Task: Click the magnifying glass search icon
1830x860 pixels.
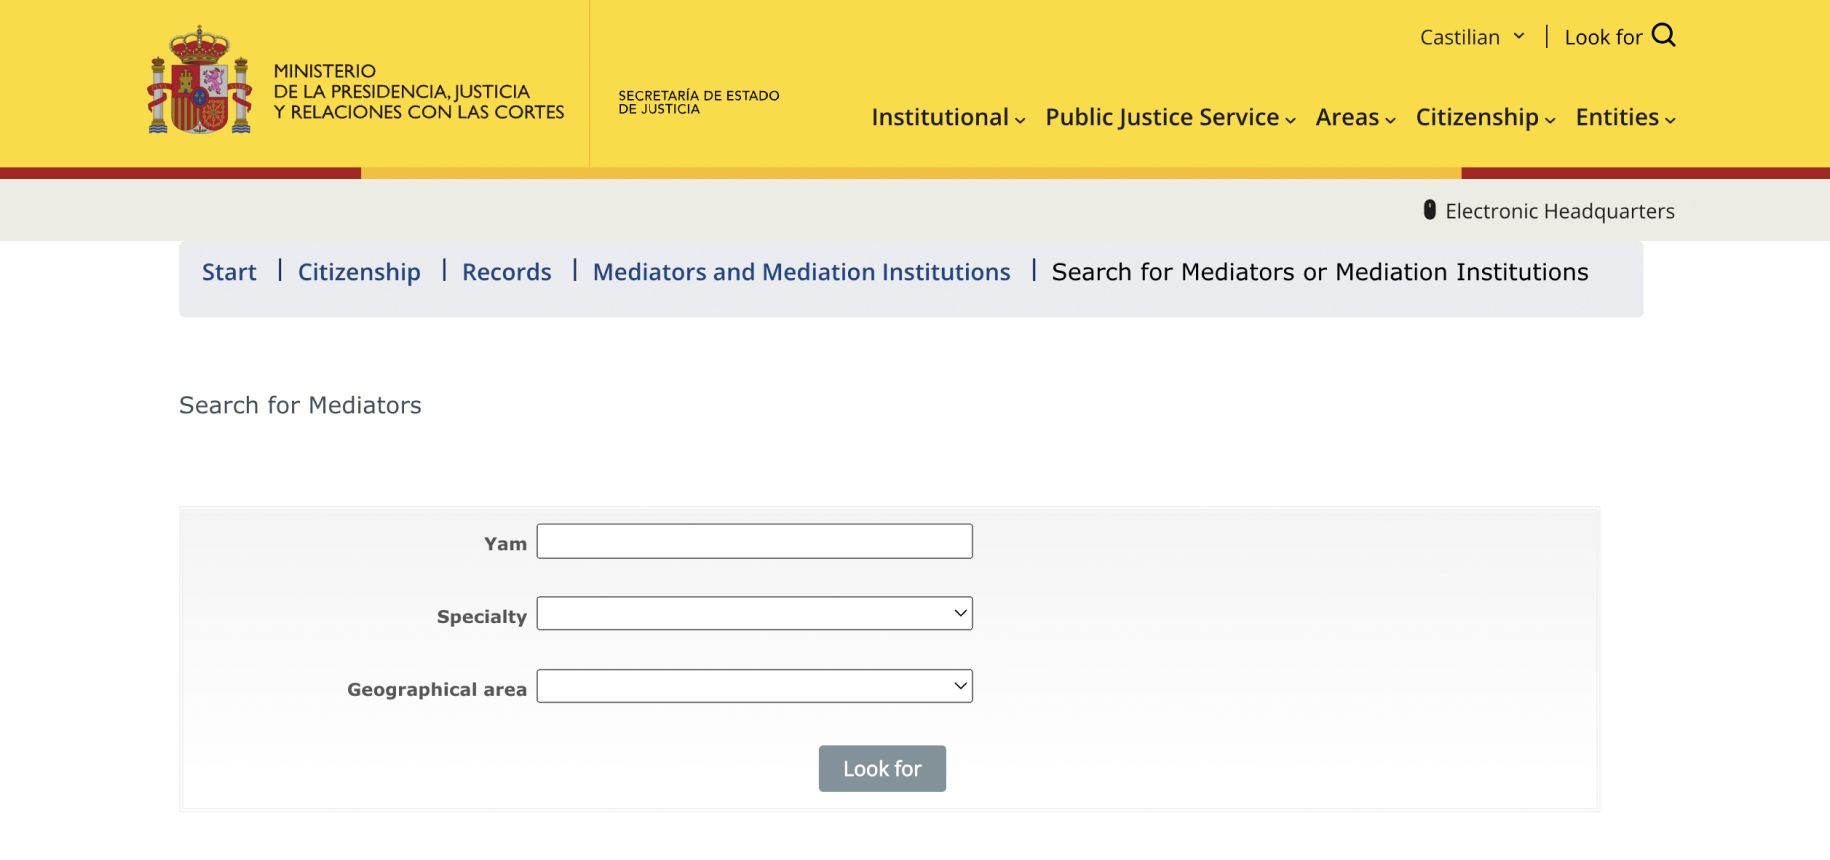Action: pyautogui.click(x=1663, y=36)
